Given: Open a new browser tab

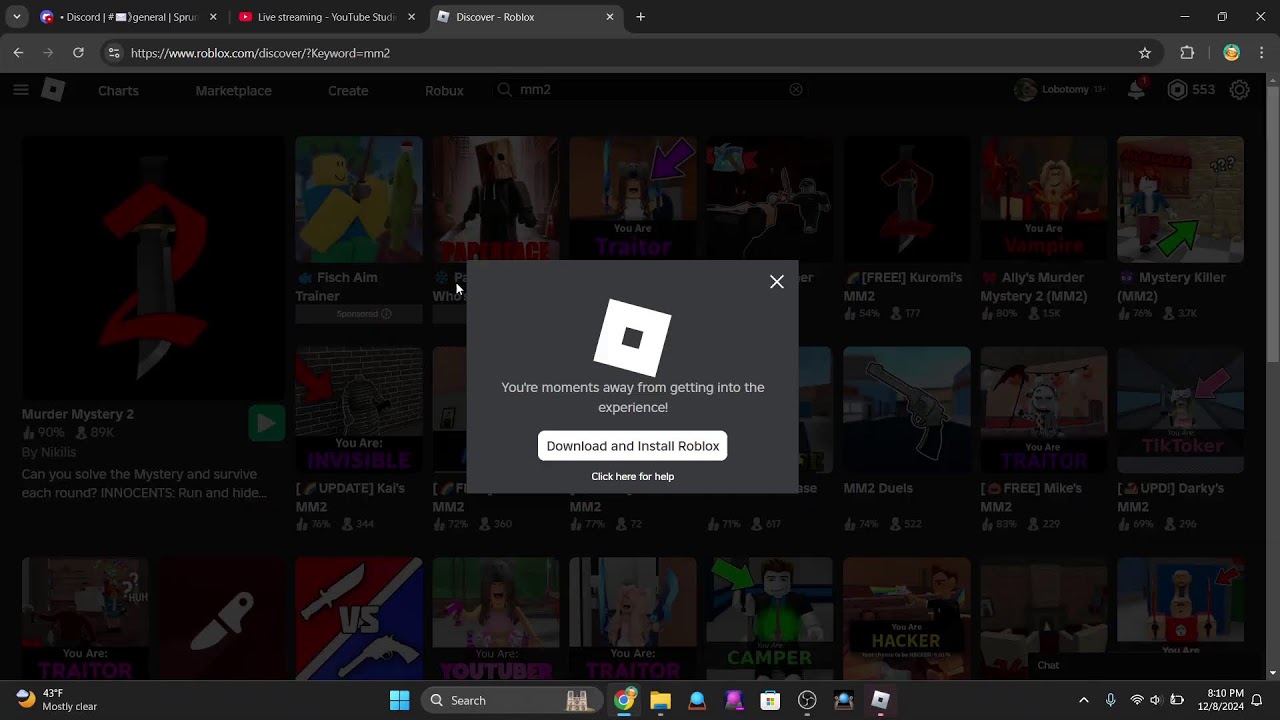Looking at the screenshot, I should click(641, 17).
